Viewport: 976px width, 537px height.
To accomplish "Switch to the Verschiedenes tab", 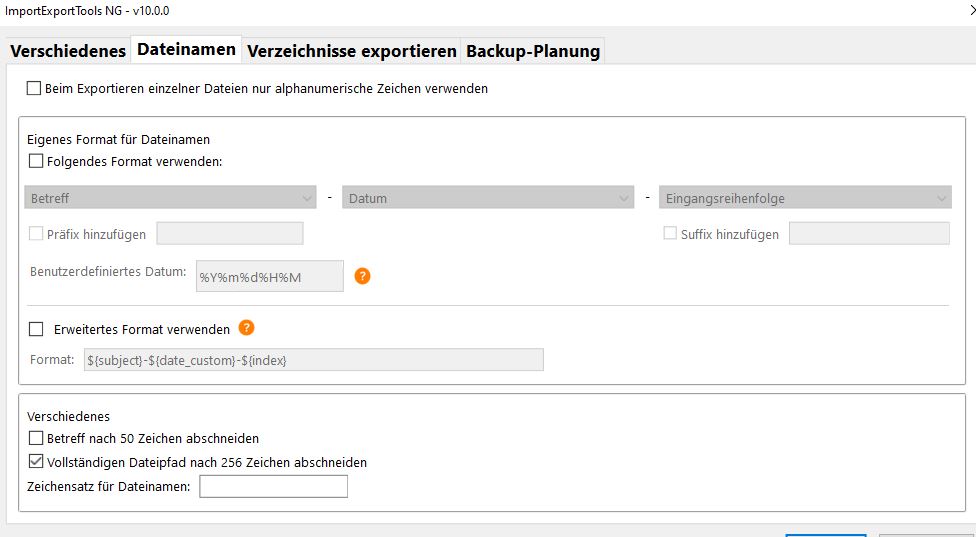I will tap(68, 51).
